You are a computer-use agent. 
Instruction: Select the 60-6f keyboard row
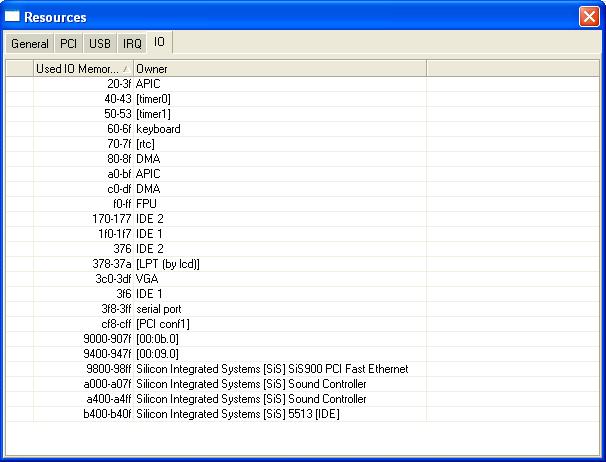point(303,129)
